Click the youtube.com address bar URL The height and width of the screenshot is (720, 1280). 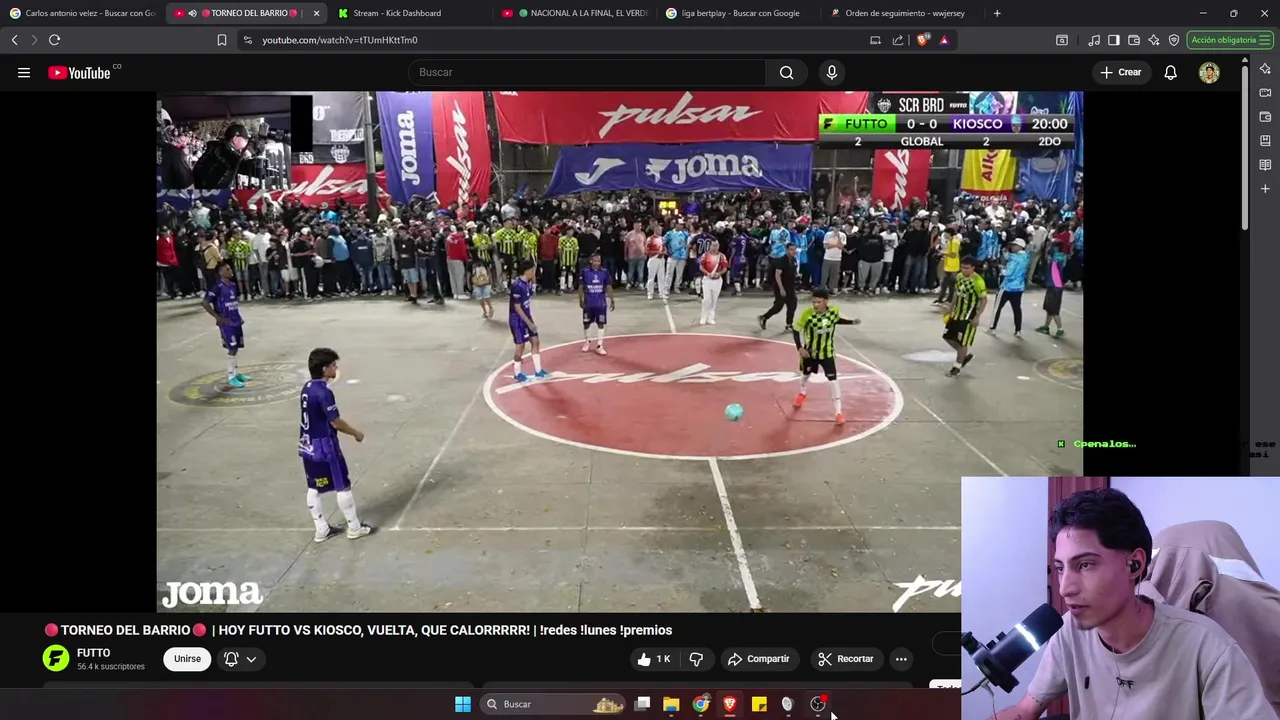pyautogui.click(x=340, y=40)
